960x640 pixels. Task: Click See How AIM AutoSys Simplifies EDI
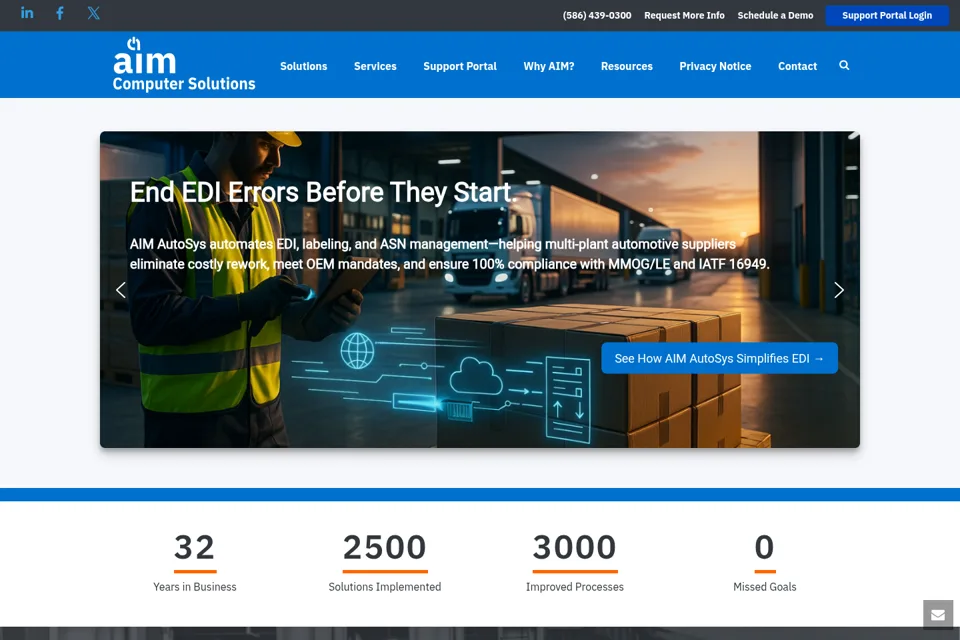[719, 358]
